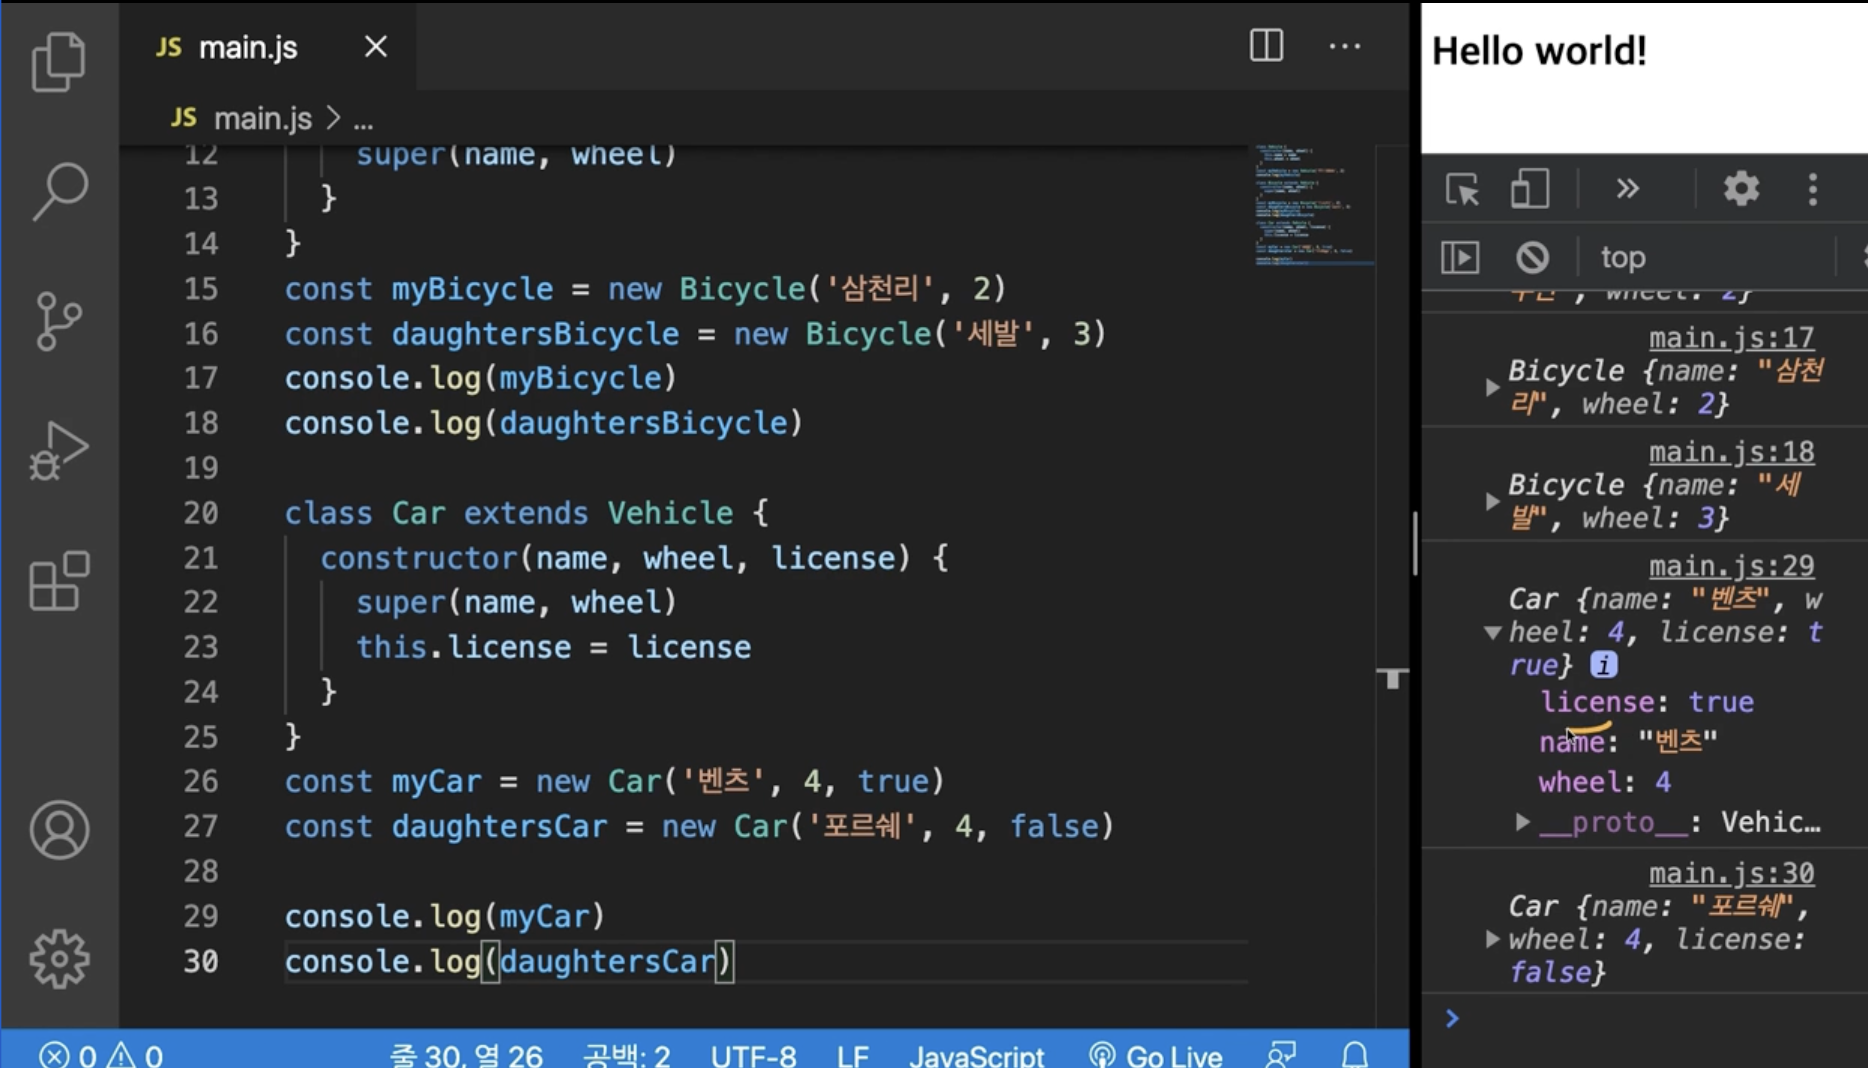Open DevTools customize menu
This screenshot has width=1868, height=1068.
pyautogui.click(x=1813, y=189)
